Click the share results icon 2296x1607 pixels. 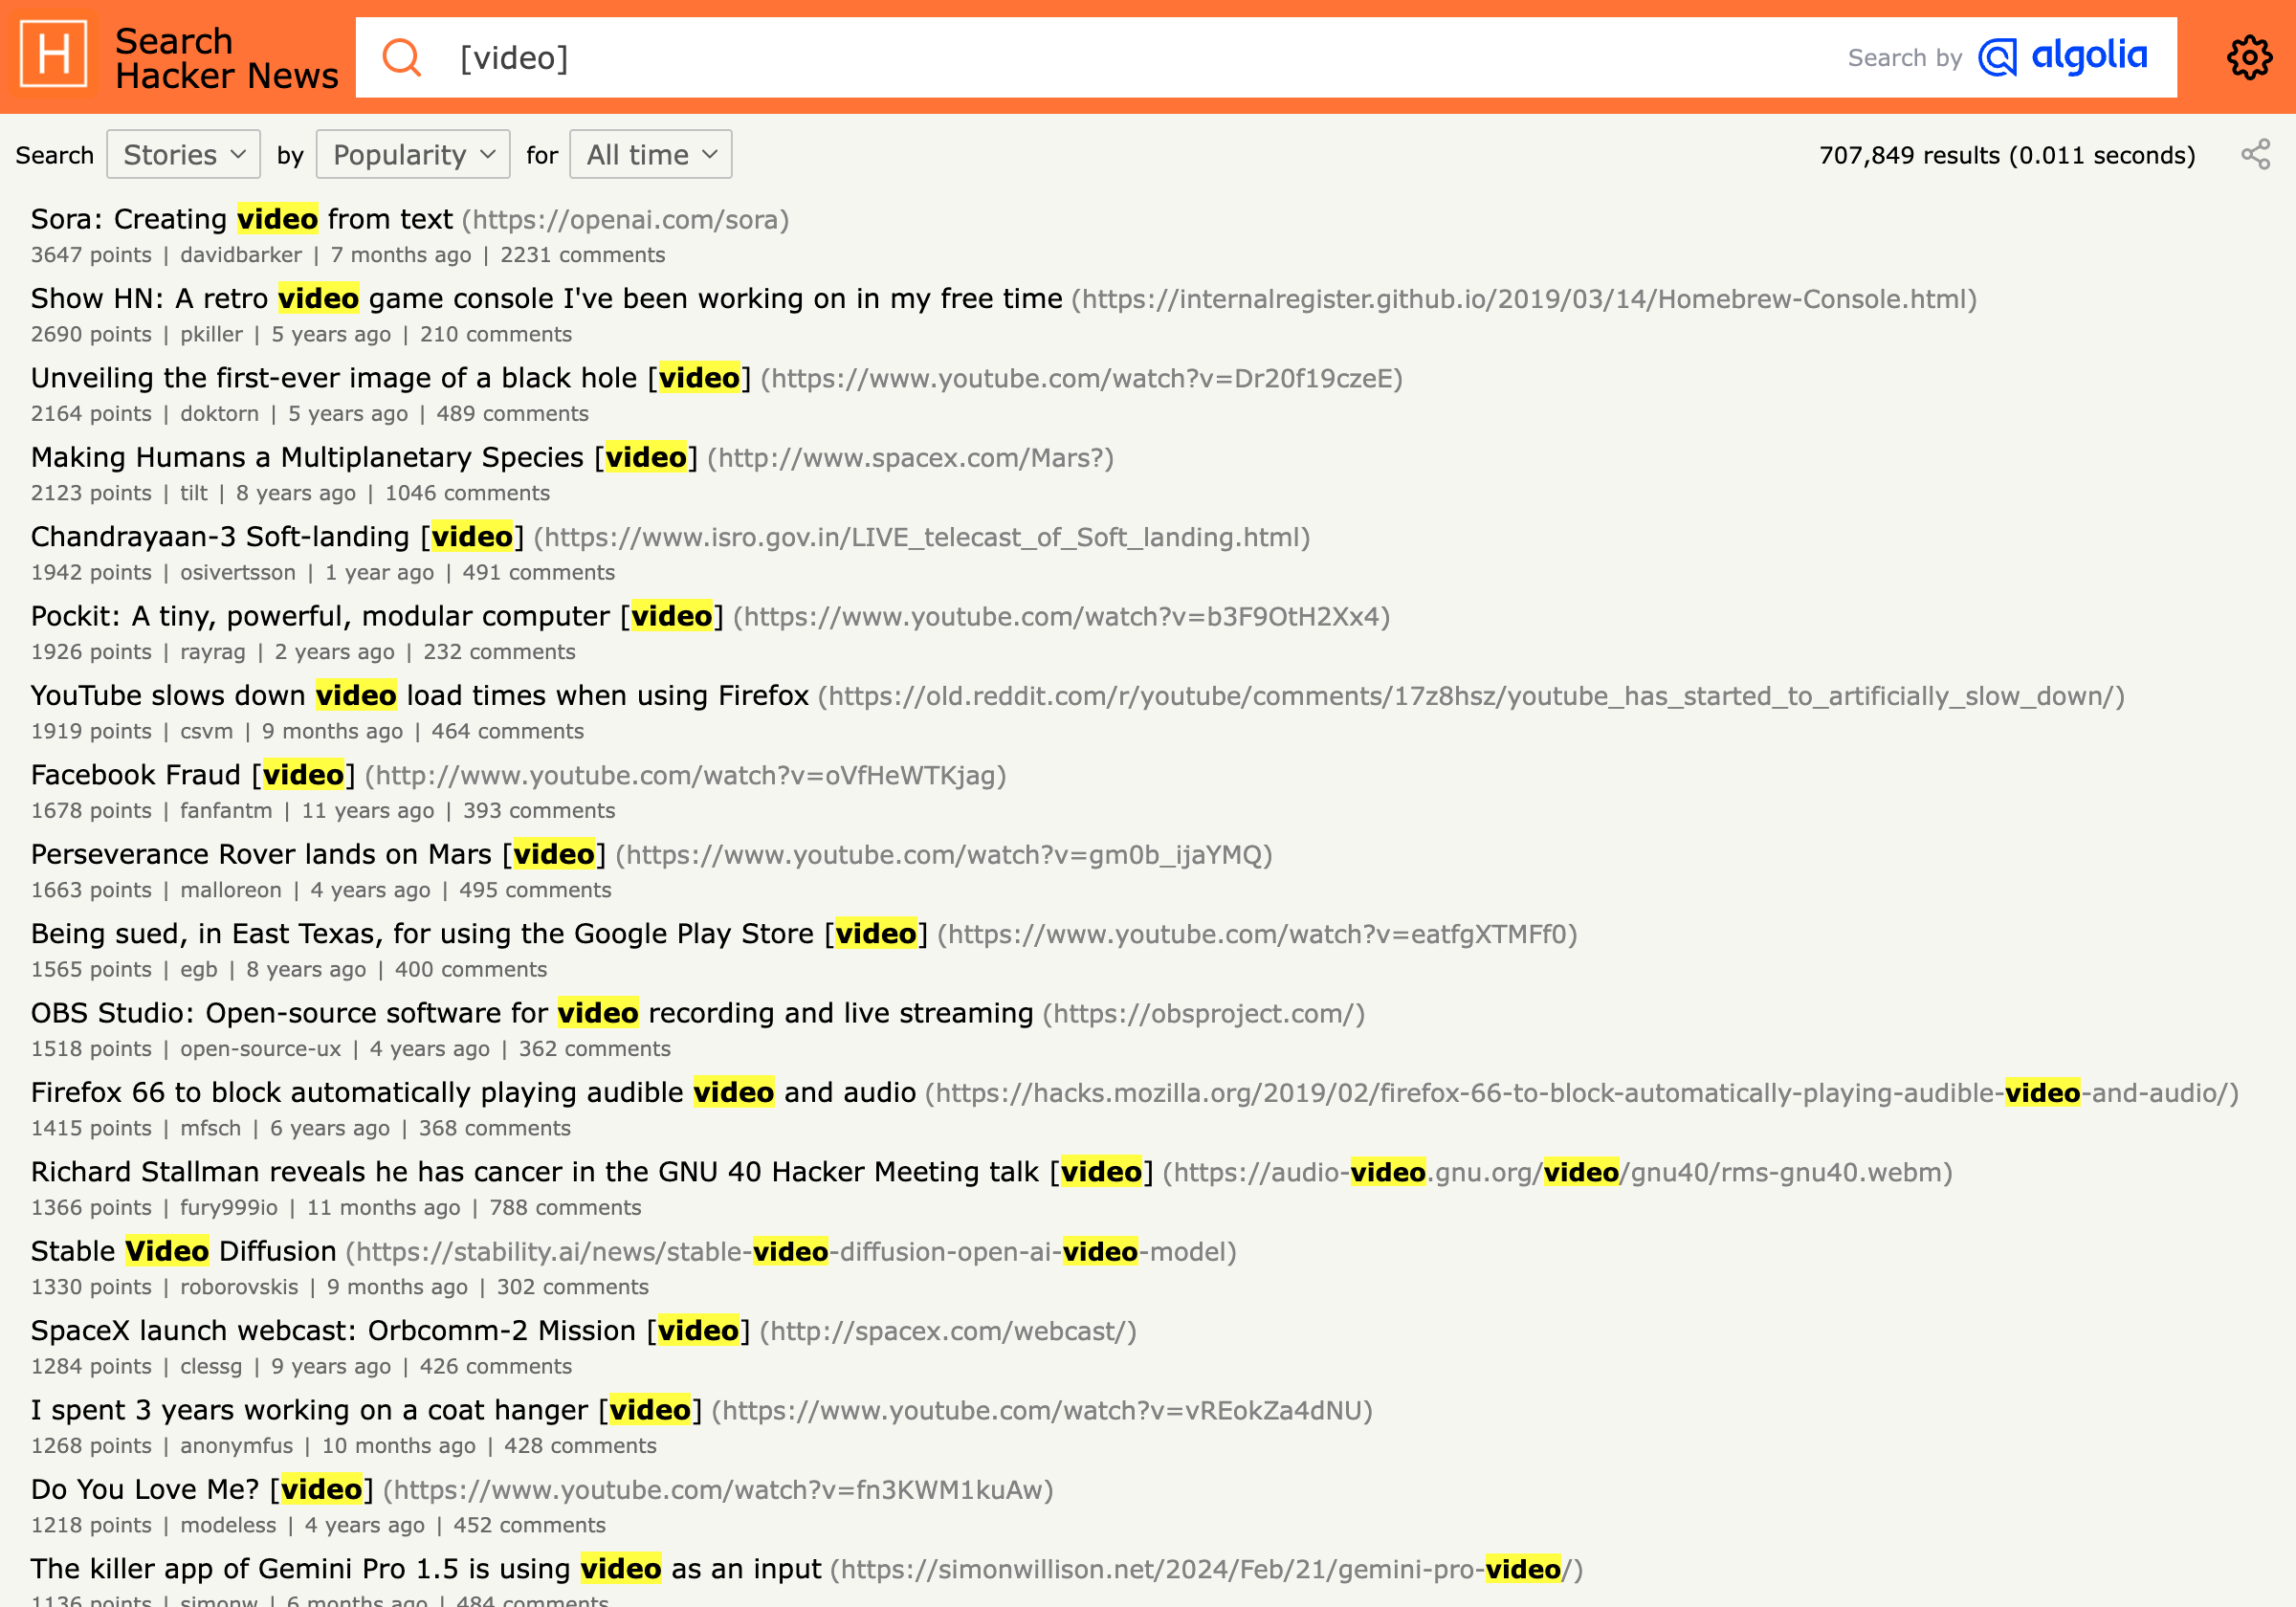[2255, 155]
